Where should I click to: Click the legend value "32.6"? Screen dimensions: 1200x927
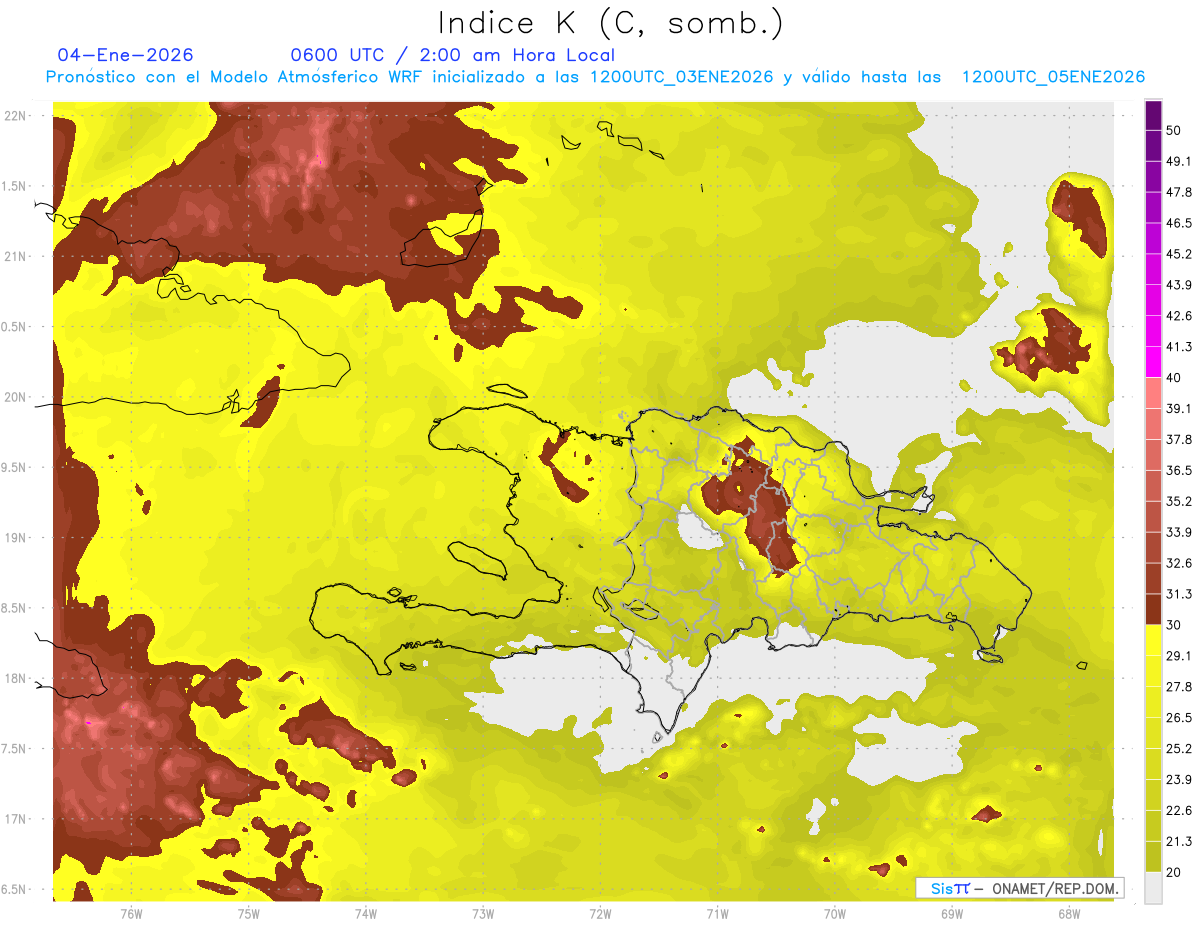click(1178, 563)
